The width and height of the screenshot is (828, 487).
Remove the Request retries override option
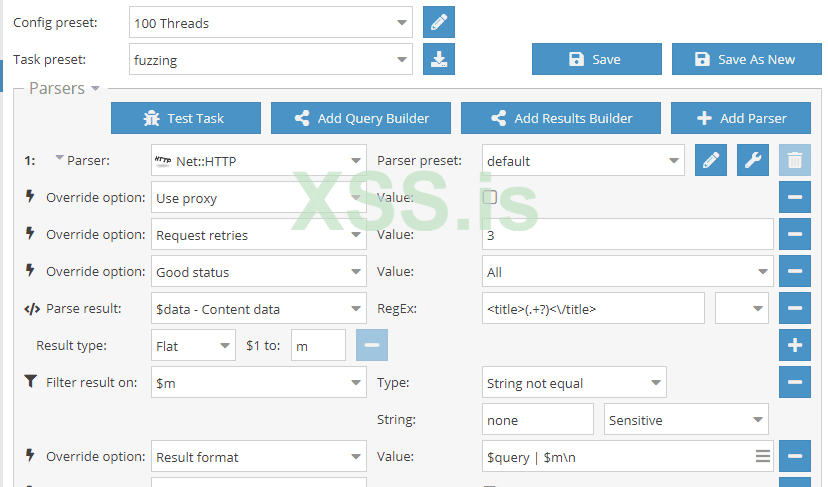[x=795, y=234]
